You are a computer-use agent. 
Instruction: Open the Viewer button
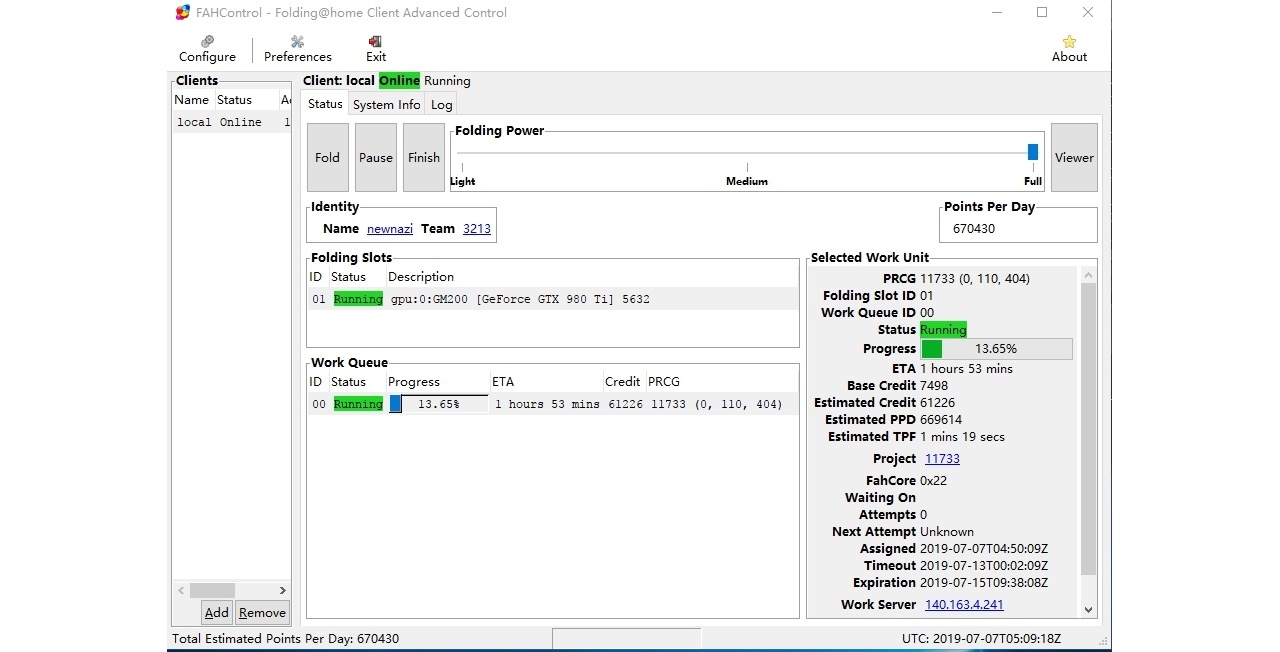(1074, 157)
